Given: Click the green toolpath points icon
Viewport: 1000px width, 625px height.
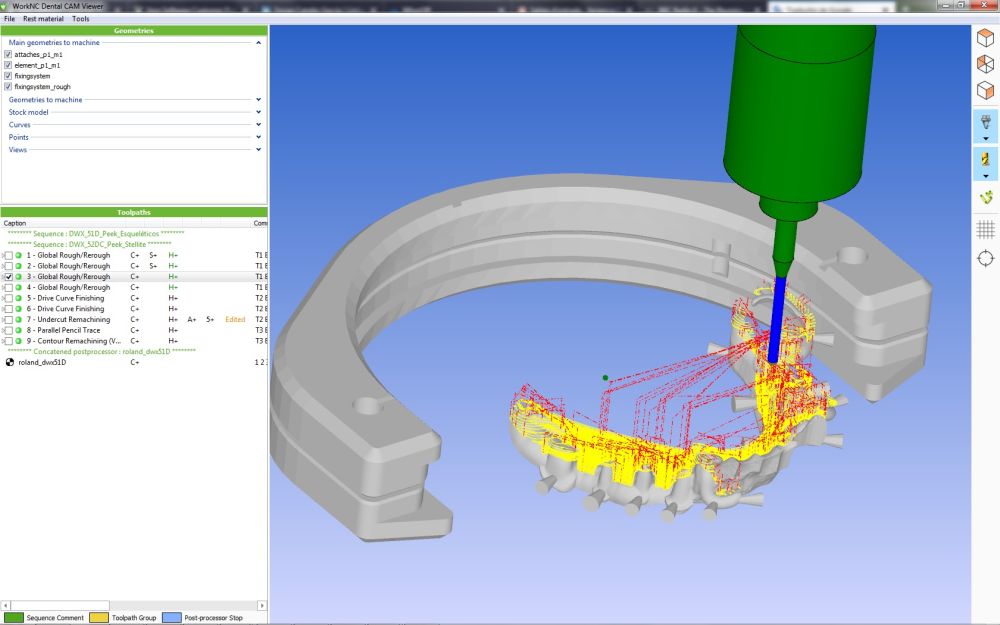Looking at the screenshot, I should 986,198.
